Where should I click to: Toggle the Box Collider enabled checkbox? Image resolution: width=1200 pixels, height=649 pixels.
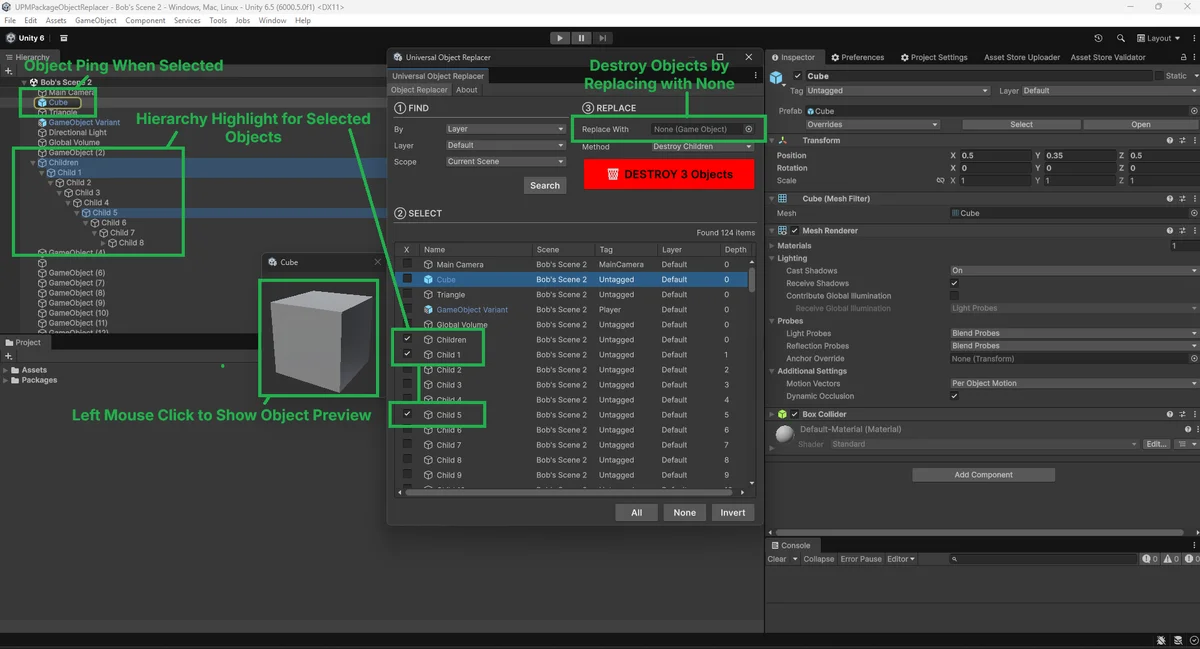(x=795, y=414)
